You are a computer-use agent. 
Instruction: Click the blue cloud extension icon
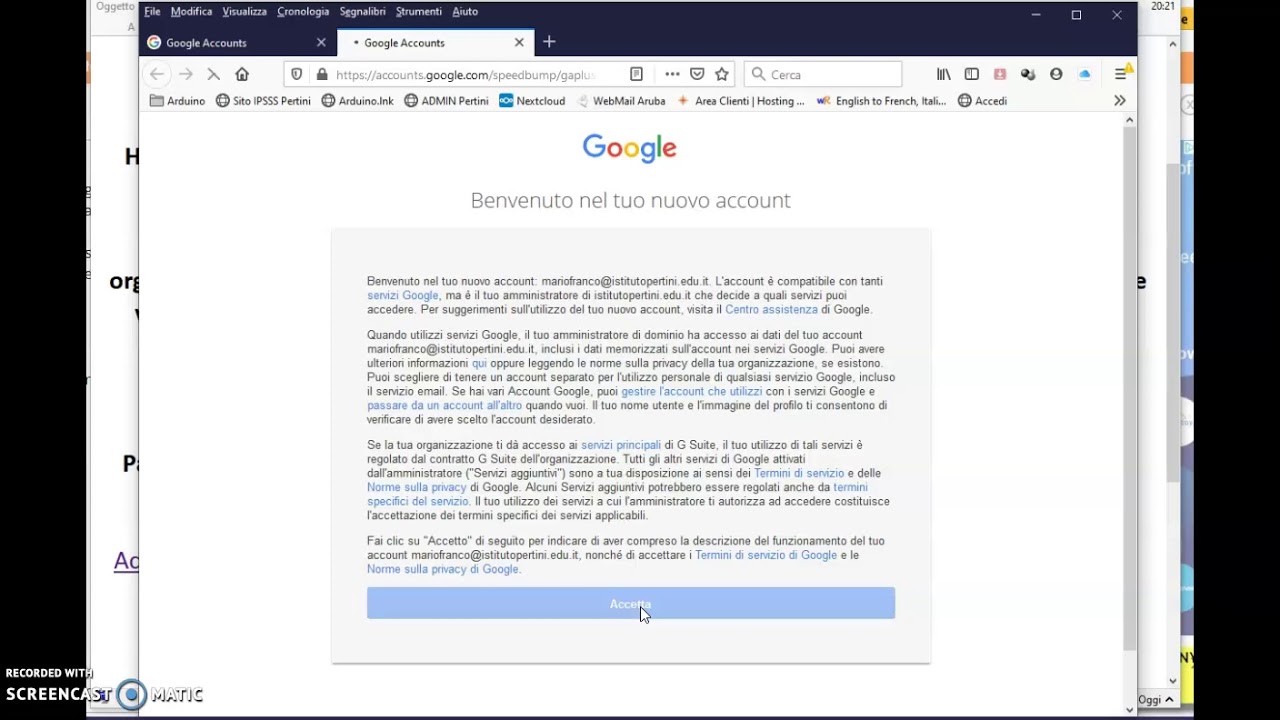coord(1084,74)
